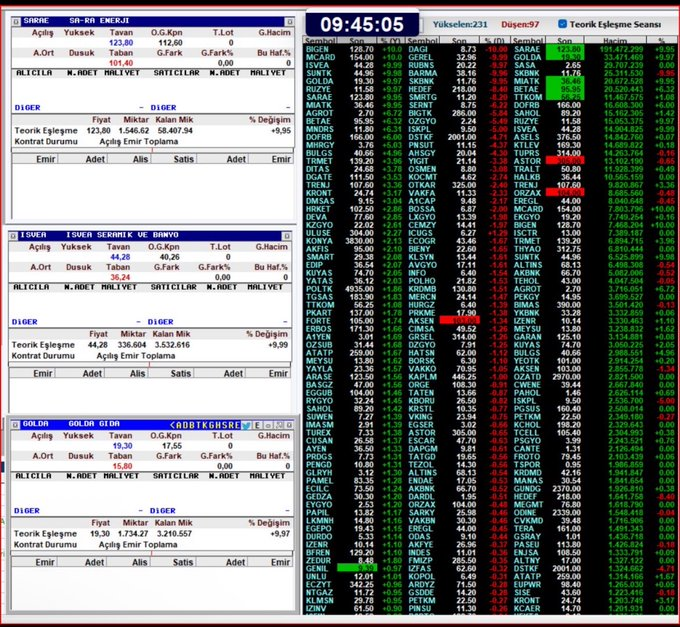The image size is (680, 627).
Task: Click the 09:45:05 clock display
Action: click(362, 24)
